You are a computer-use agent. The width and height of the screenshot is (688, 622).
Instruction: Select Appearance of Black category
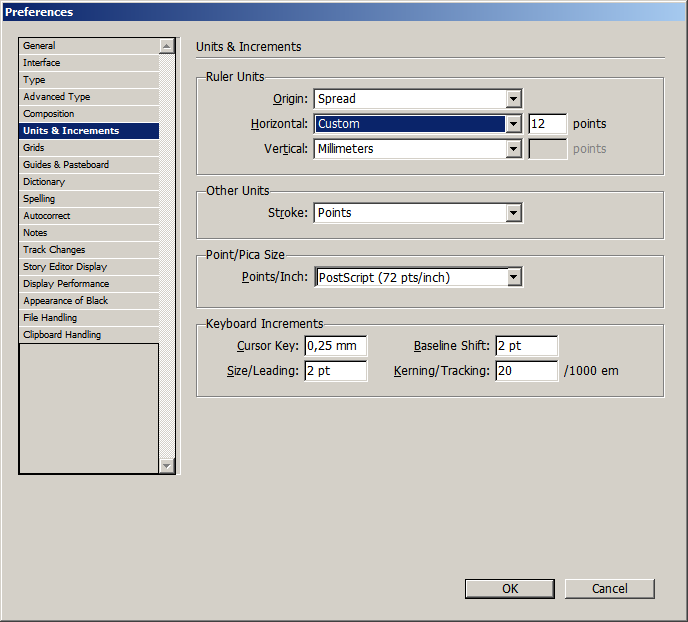pos(89,300)
